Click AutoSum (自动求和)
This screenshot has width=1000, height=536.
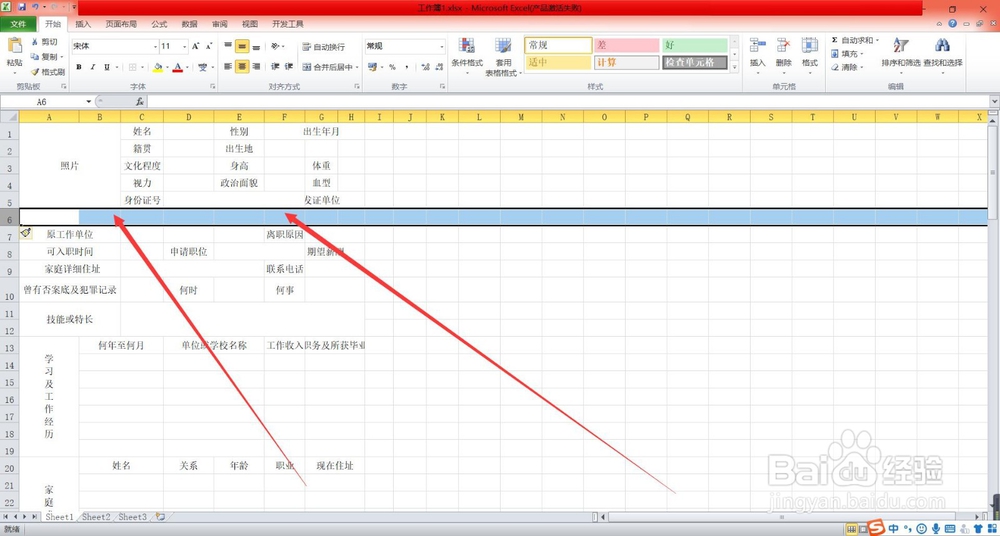click(855, 41)
